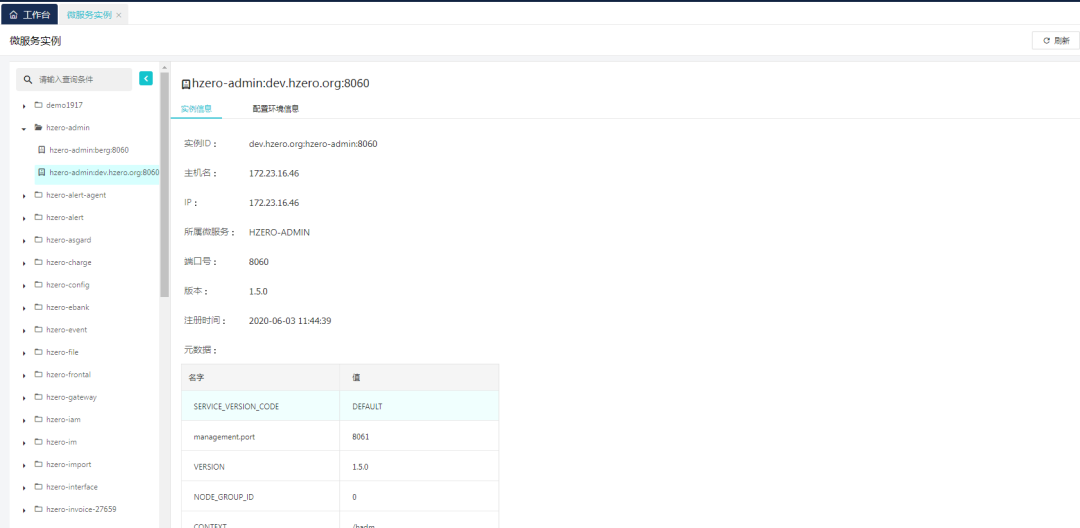1080x528 pixels.
Task: Expand the hzero-iam tree node
Action: [24, 420]
